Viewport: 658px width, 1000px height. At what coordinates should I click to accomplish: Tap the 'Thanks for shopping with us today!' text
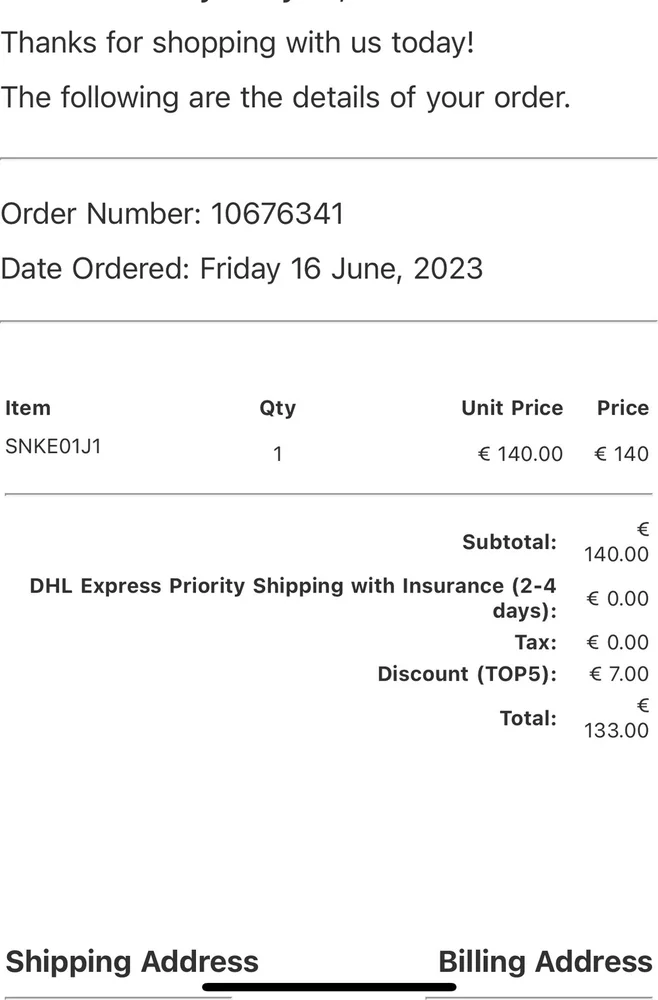point(237,44)
